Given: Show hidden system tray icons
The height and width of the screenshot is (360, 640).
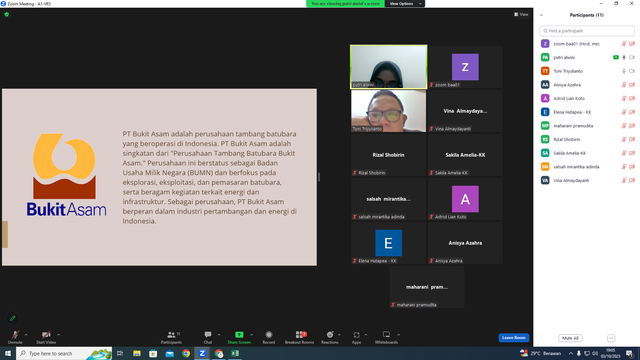Looking at the screenshot, I should (571, 353).
